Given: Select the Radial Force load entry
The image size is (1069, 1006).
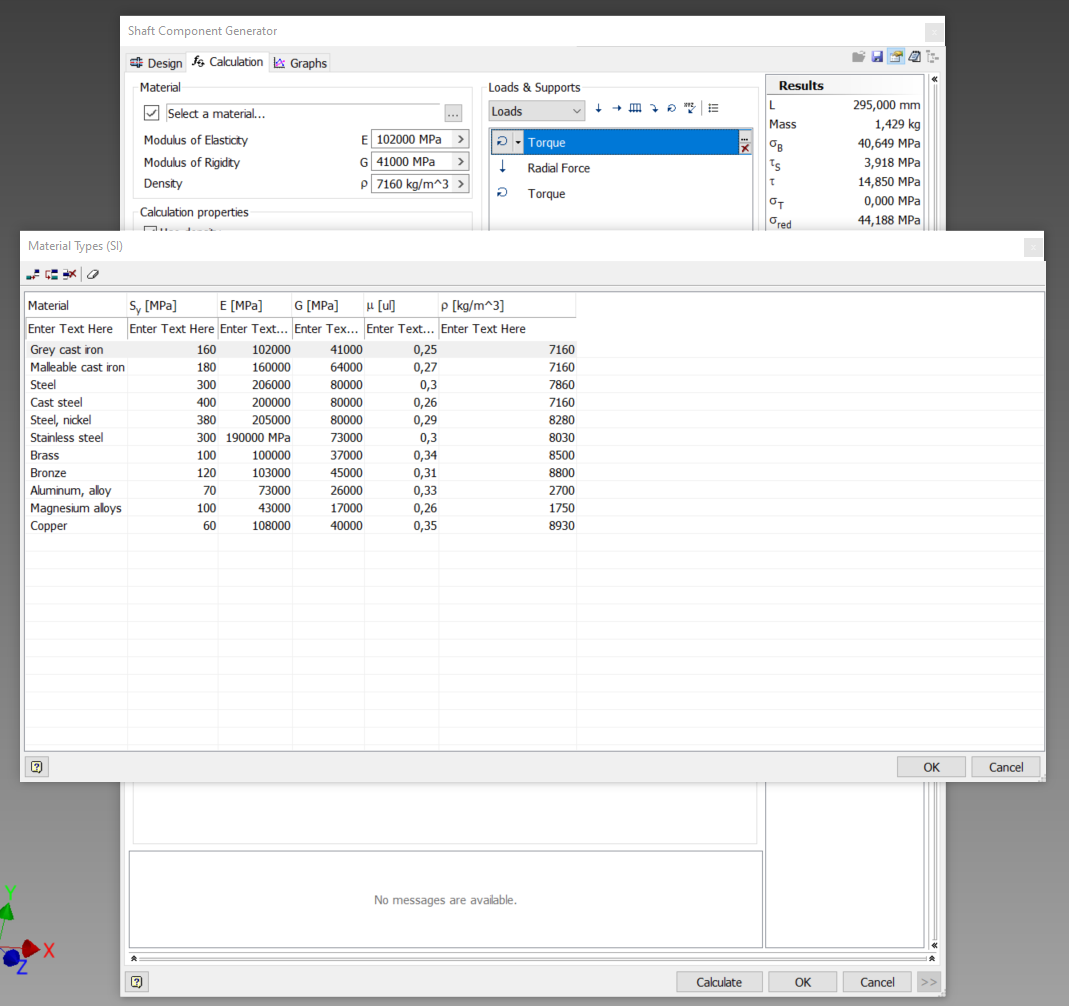Looking at the screenshot, I should coord(620,168).
